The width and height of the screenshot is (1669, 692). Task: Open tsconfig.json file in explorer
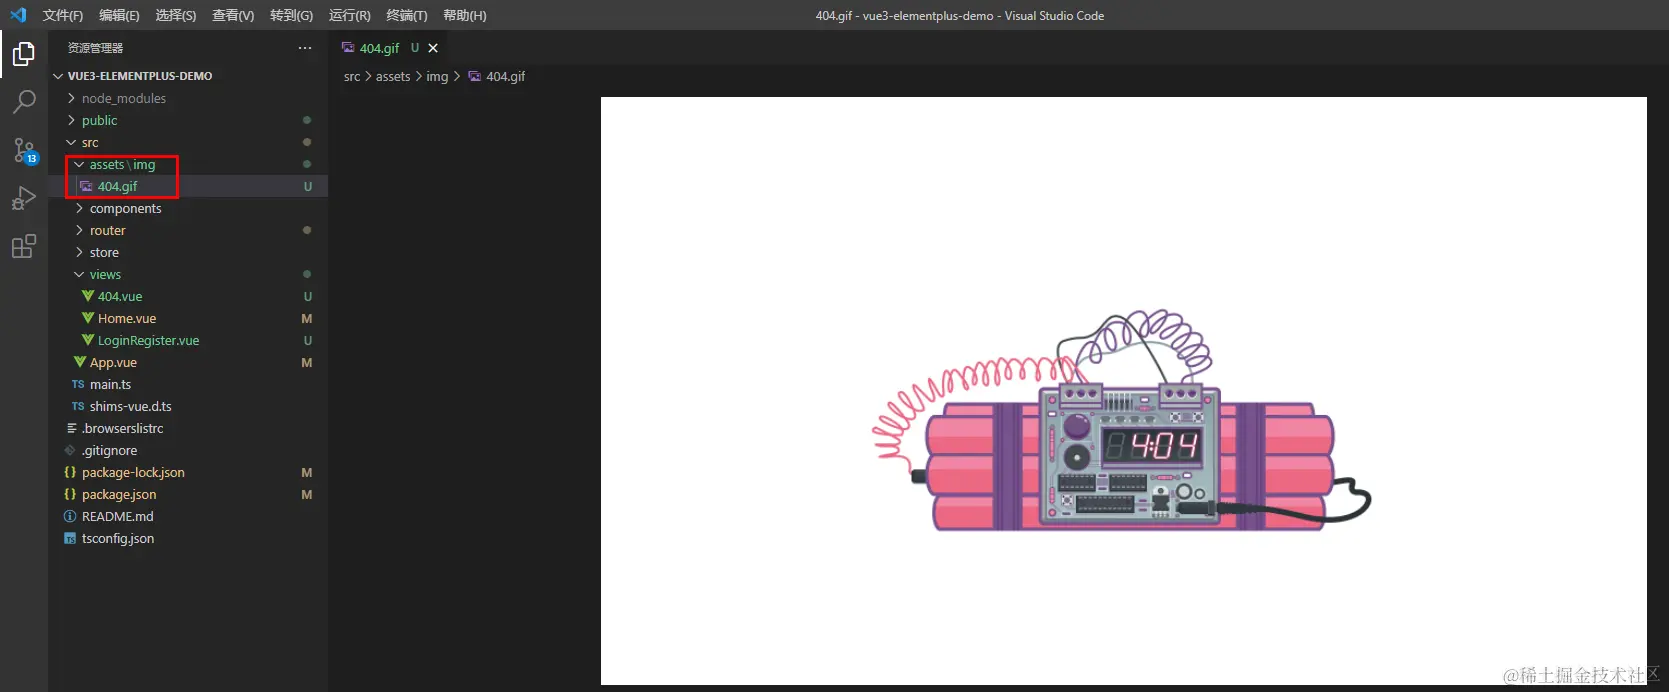coord(118,538)
